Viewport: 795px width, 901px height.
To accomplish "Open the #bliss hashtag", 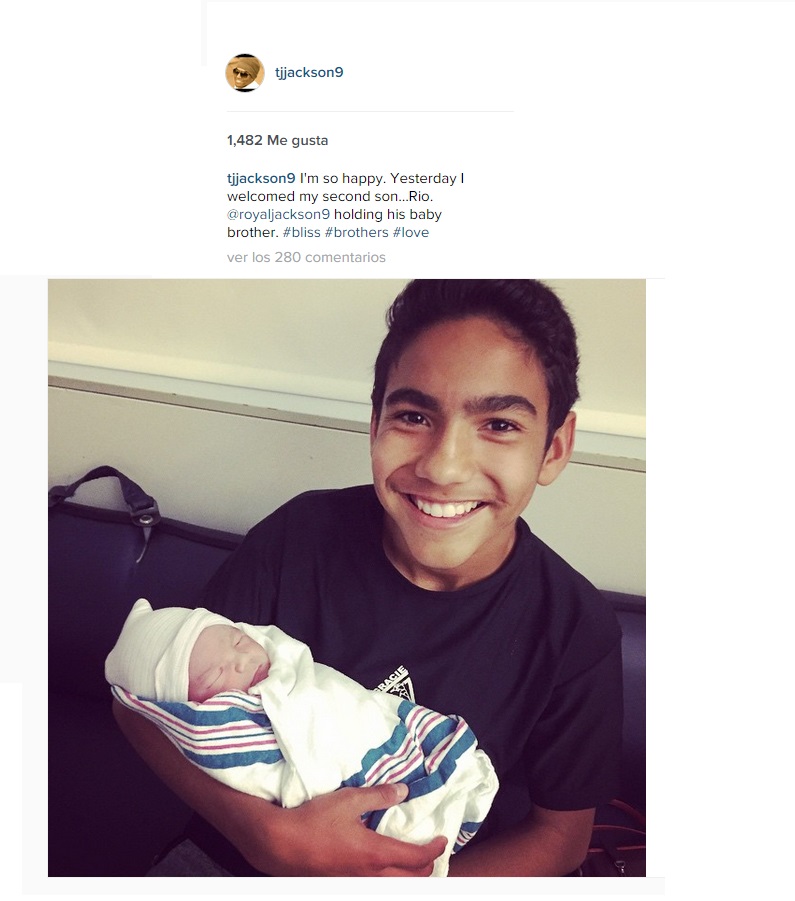I will pos(302,232).
